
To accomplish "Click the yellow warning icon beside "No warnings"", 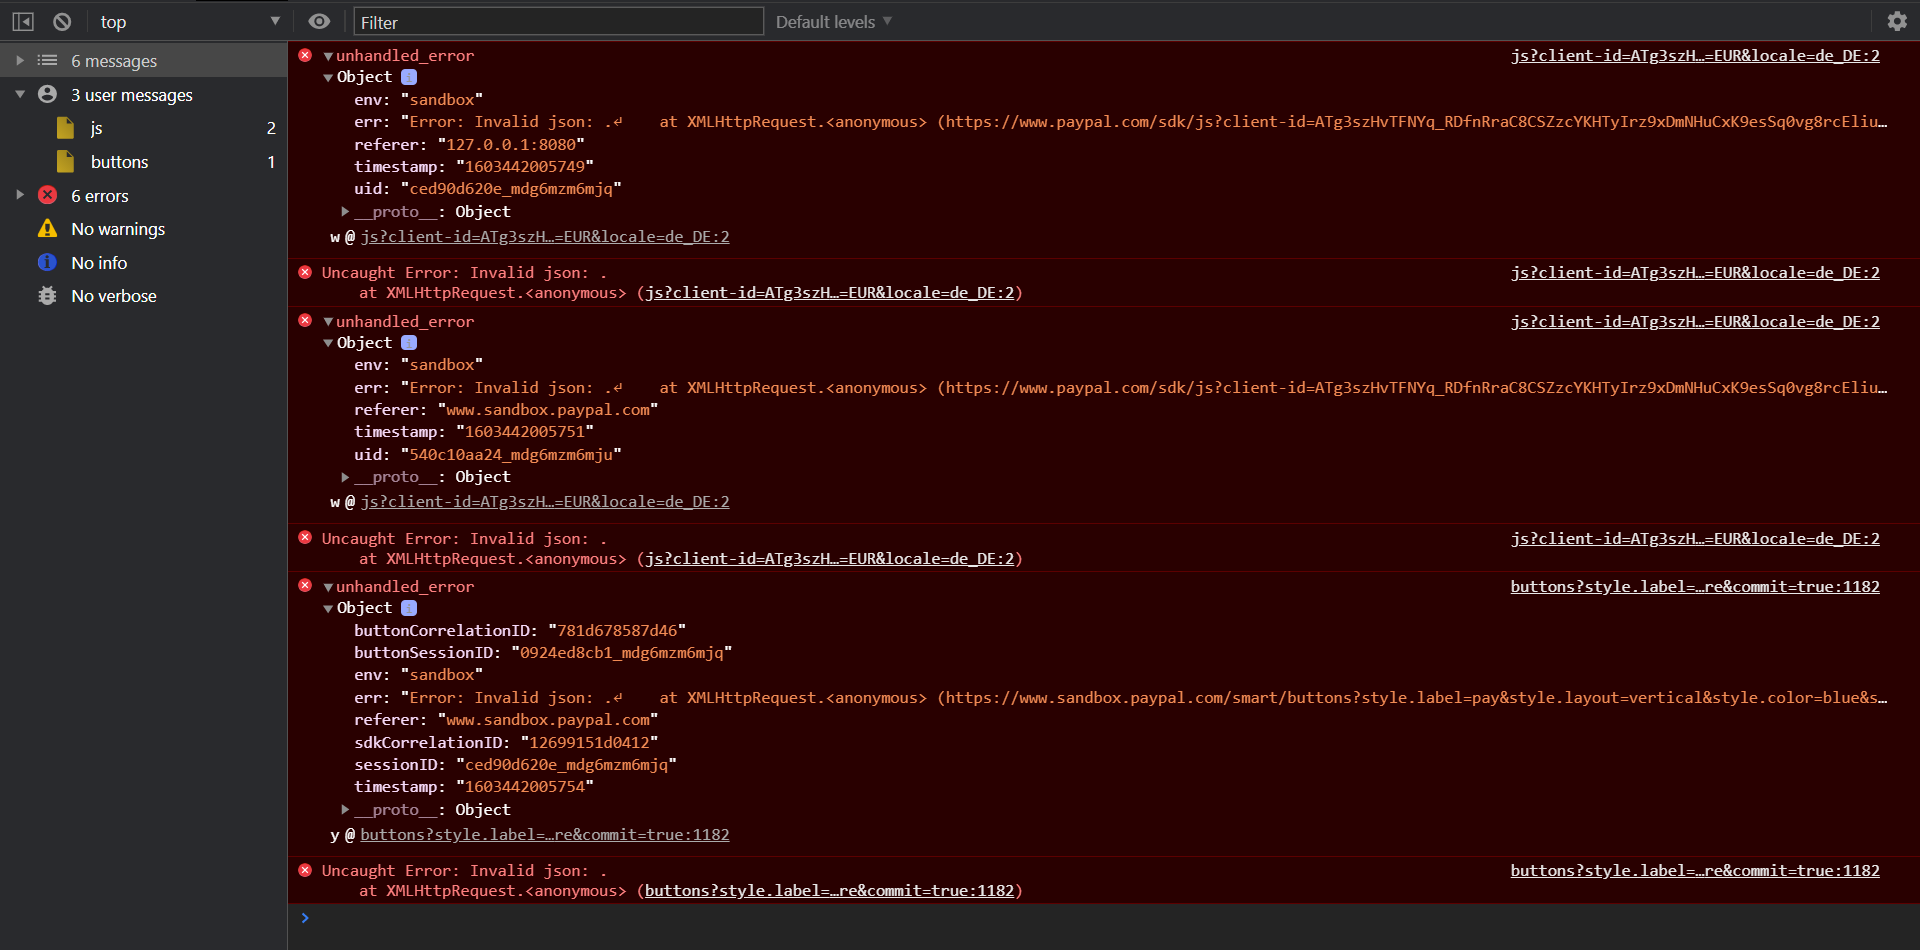I will click(47, 229).
